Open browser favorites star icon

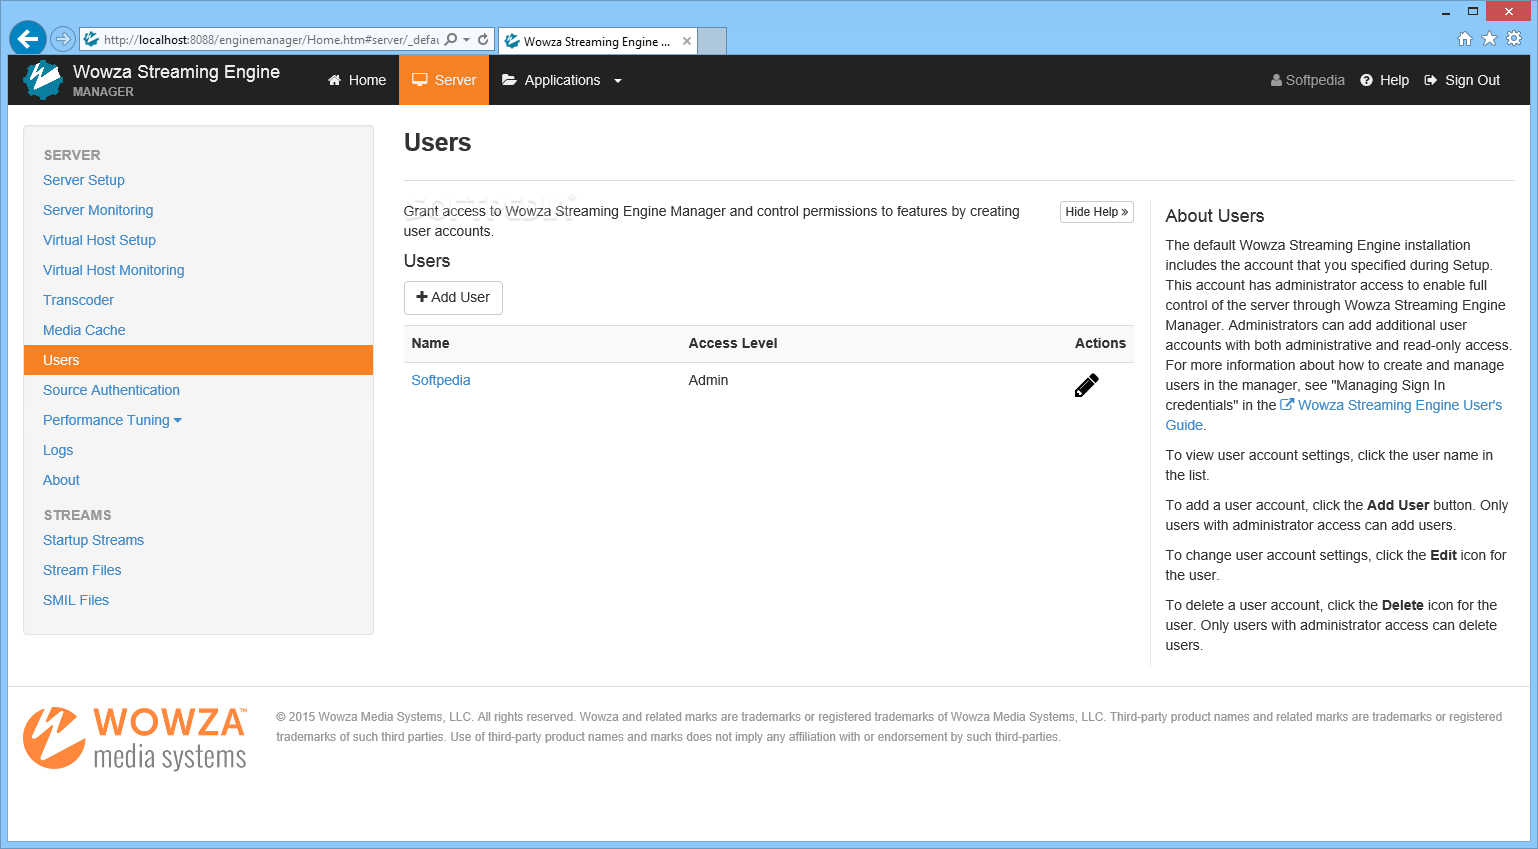point(1489,39)
